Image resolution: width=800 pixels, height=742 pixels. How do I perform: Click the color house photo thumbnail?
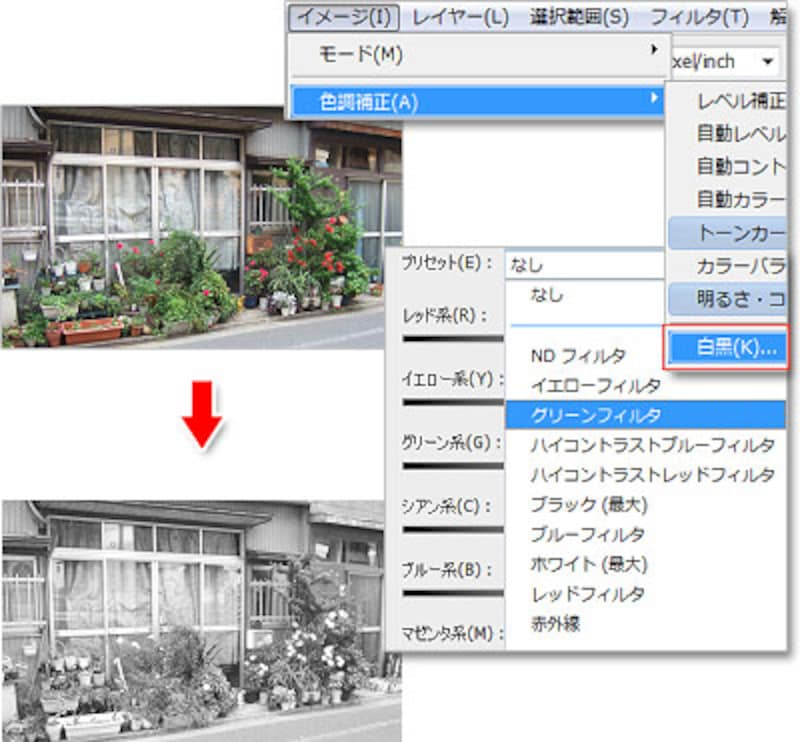pyautogui.click(x=201, y=226)
